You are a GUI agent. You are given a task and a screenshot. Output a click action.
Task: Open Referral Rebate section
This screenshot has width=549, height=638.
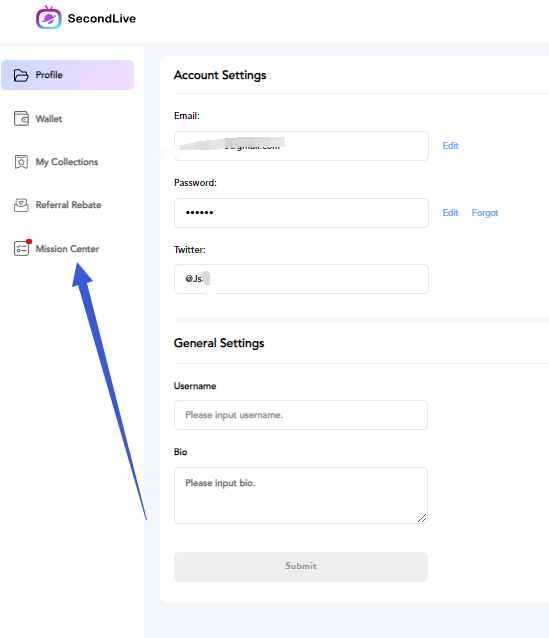(x=68, y=205)
